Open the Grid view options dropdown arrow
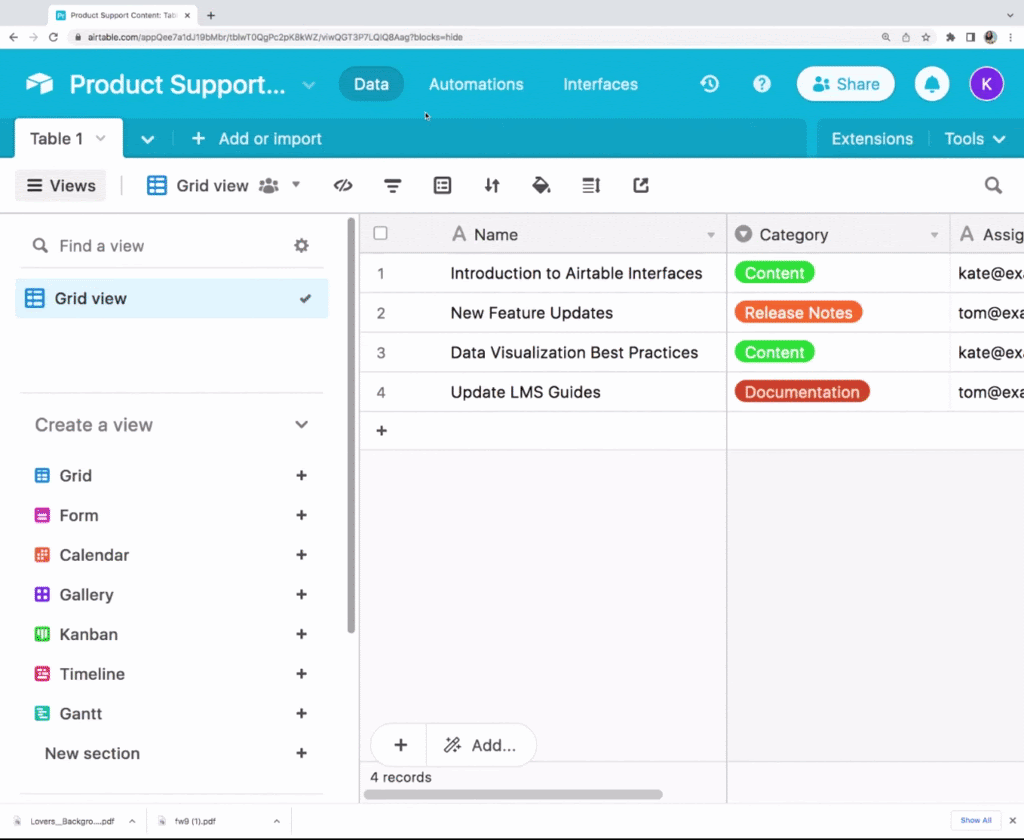This screenshot has height=840, width=1024. 296,185
